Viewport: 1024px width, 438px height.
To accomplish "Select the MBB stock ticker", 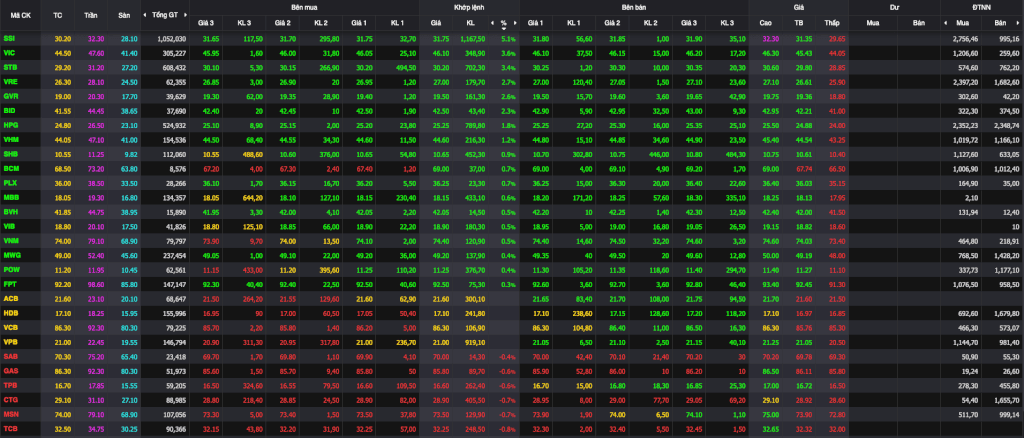I will tap(10, 197).
